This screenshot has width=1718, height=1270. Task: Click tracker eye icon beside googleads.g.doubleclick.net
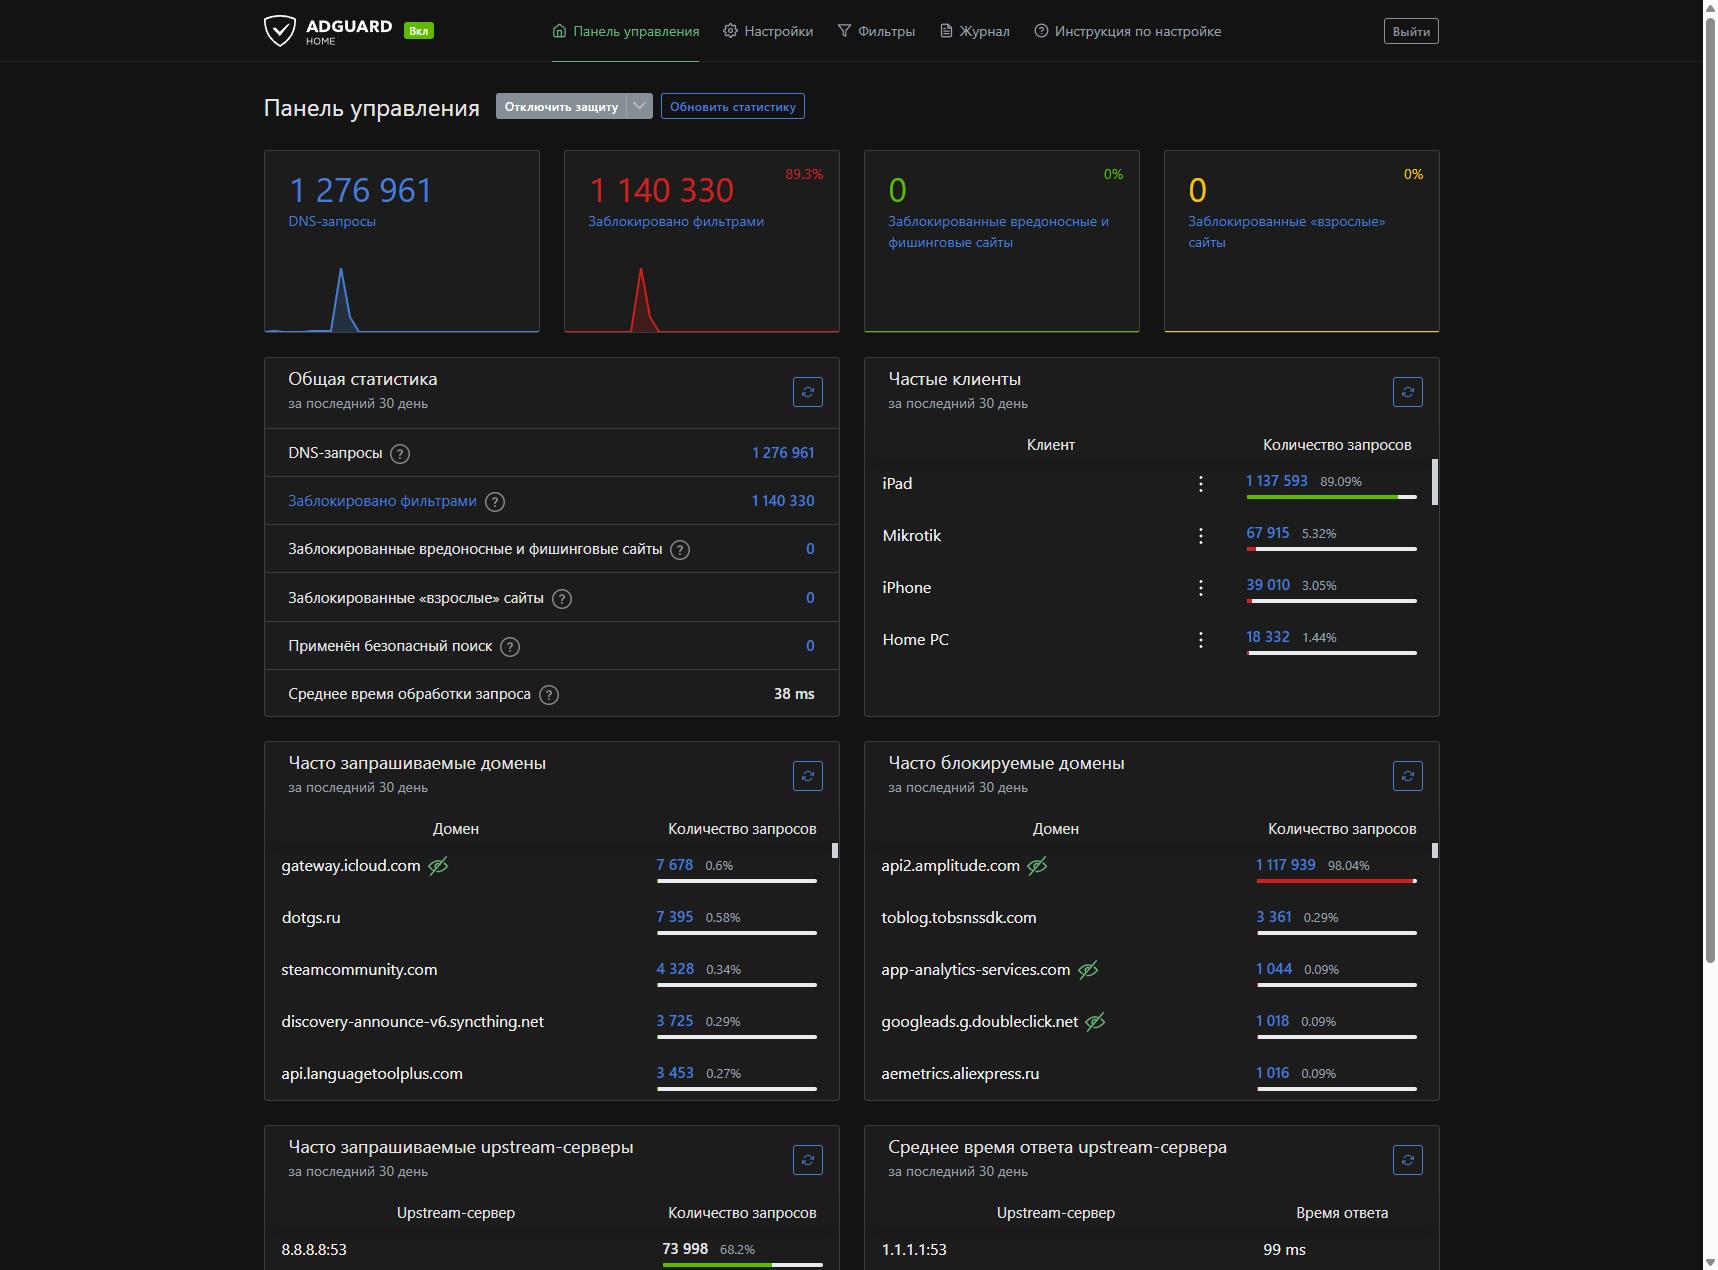(1095, 1022)
